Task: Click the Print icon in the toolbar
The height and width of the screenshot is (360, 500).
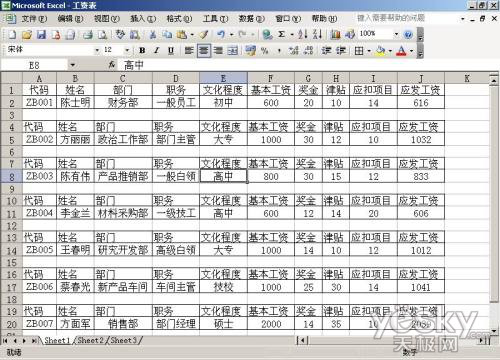Action: click(88, 34)
